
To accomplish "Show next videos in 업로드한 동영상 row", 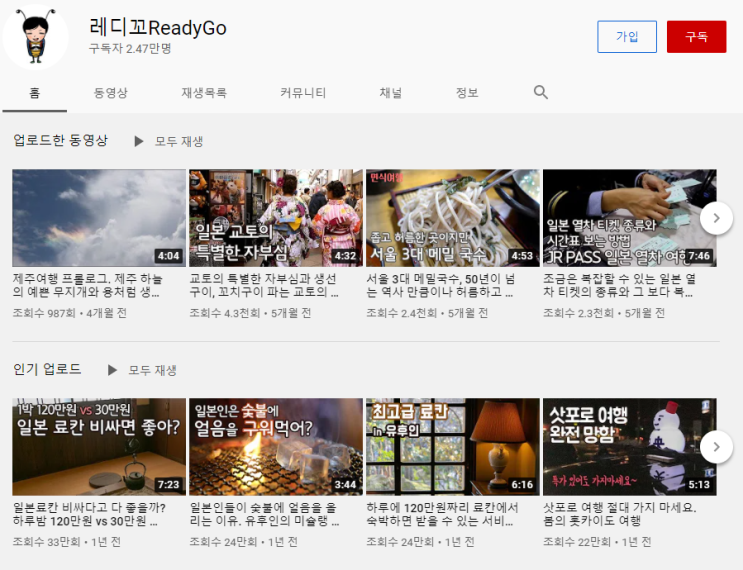I will click(x=716, y=218).
